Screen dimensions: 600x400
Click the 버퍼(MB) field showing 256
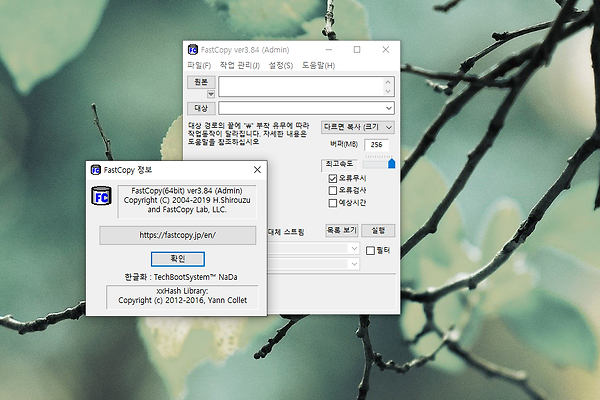click(x=377, y=145)
